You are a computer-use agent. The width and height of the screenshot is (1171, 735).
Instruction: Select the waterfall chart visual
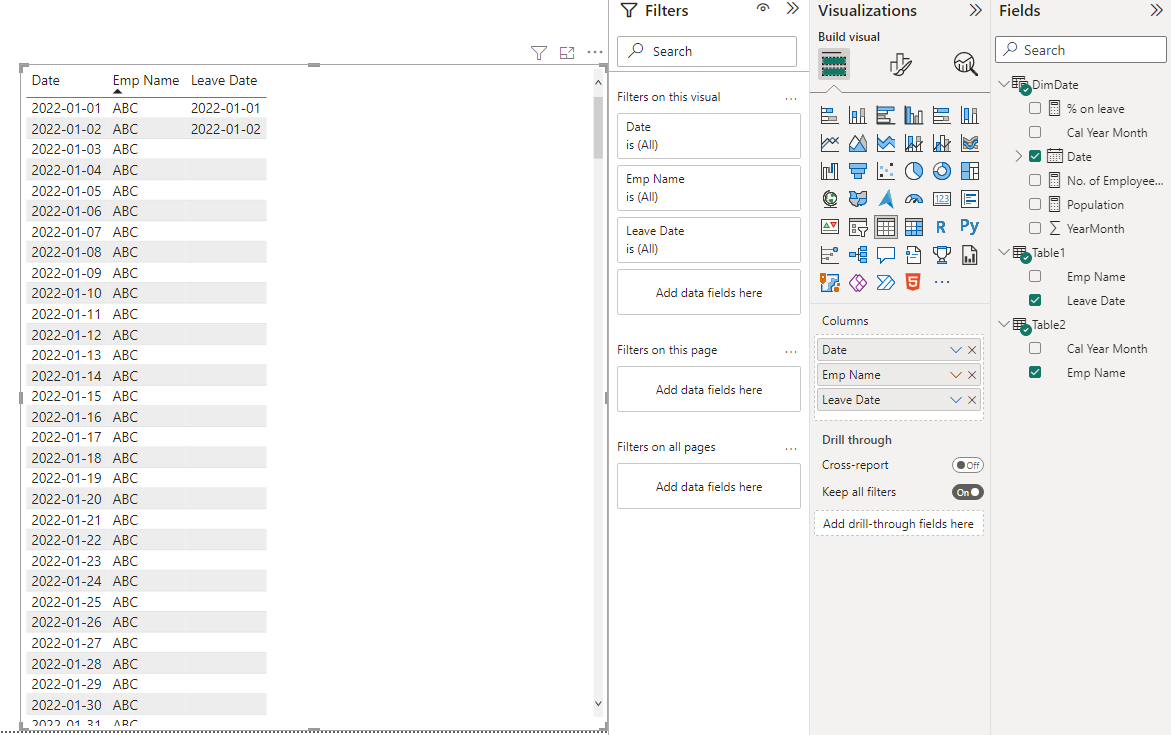[829, 171]
